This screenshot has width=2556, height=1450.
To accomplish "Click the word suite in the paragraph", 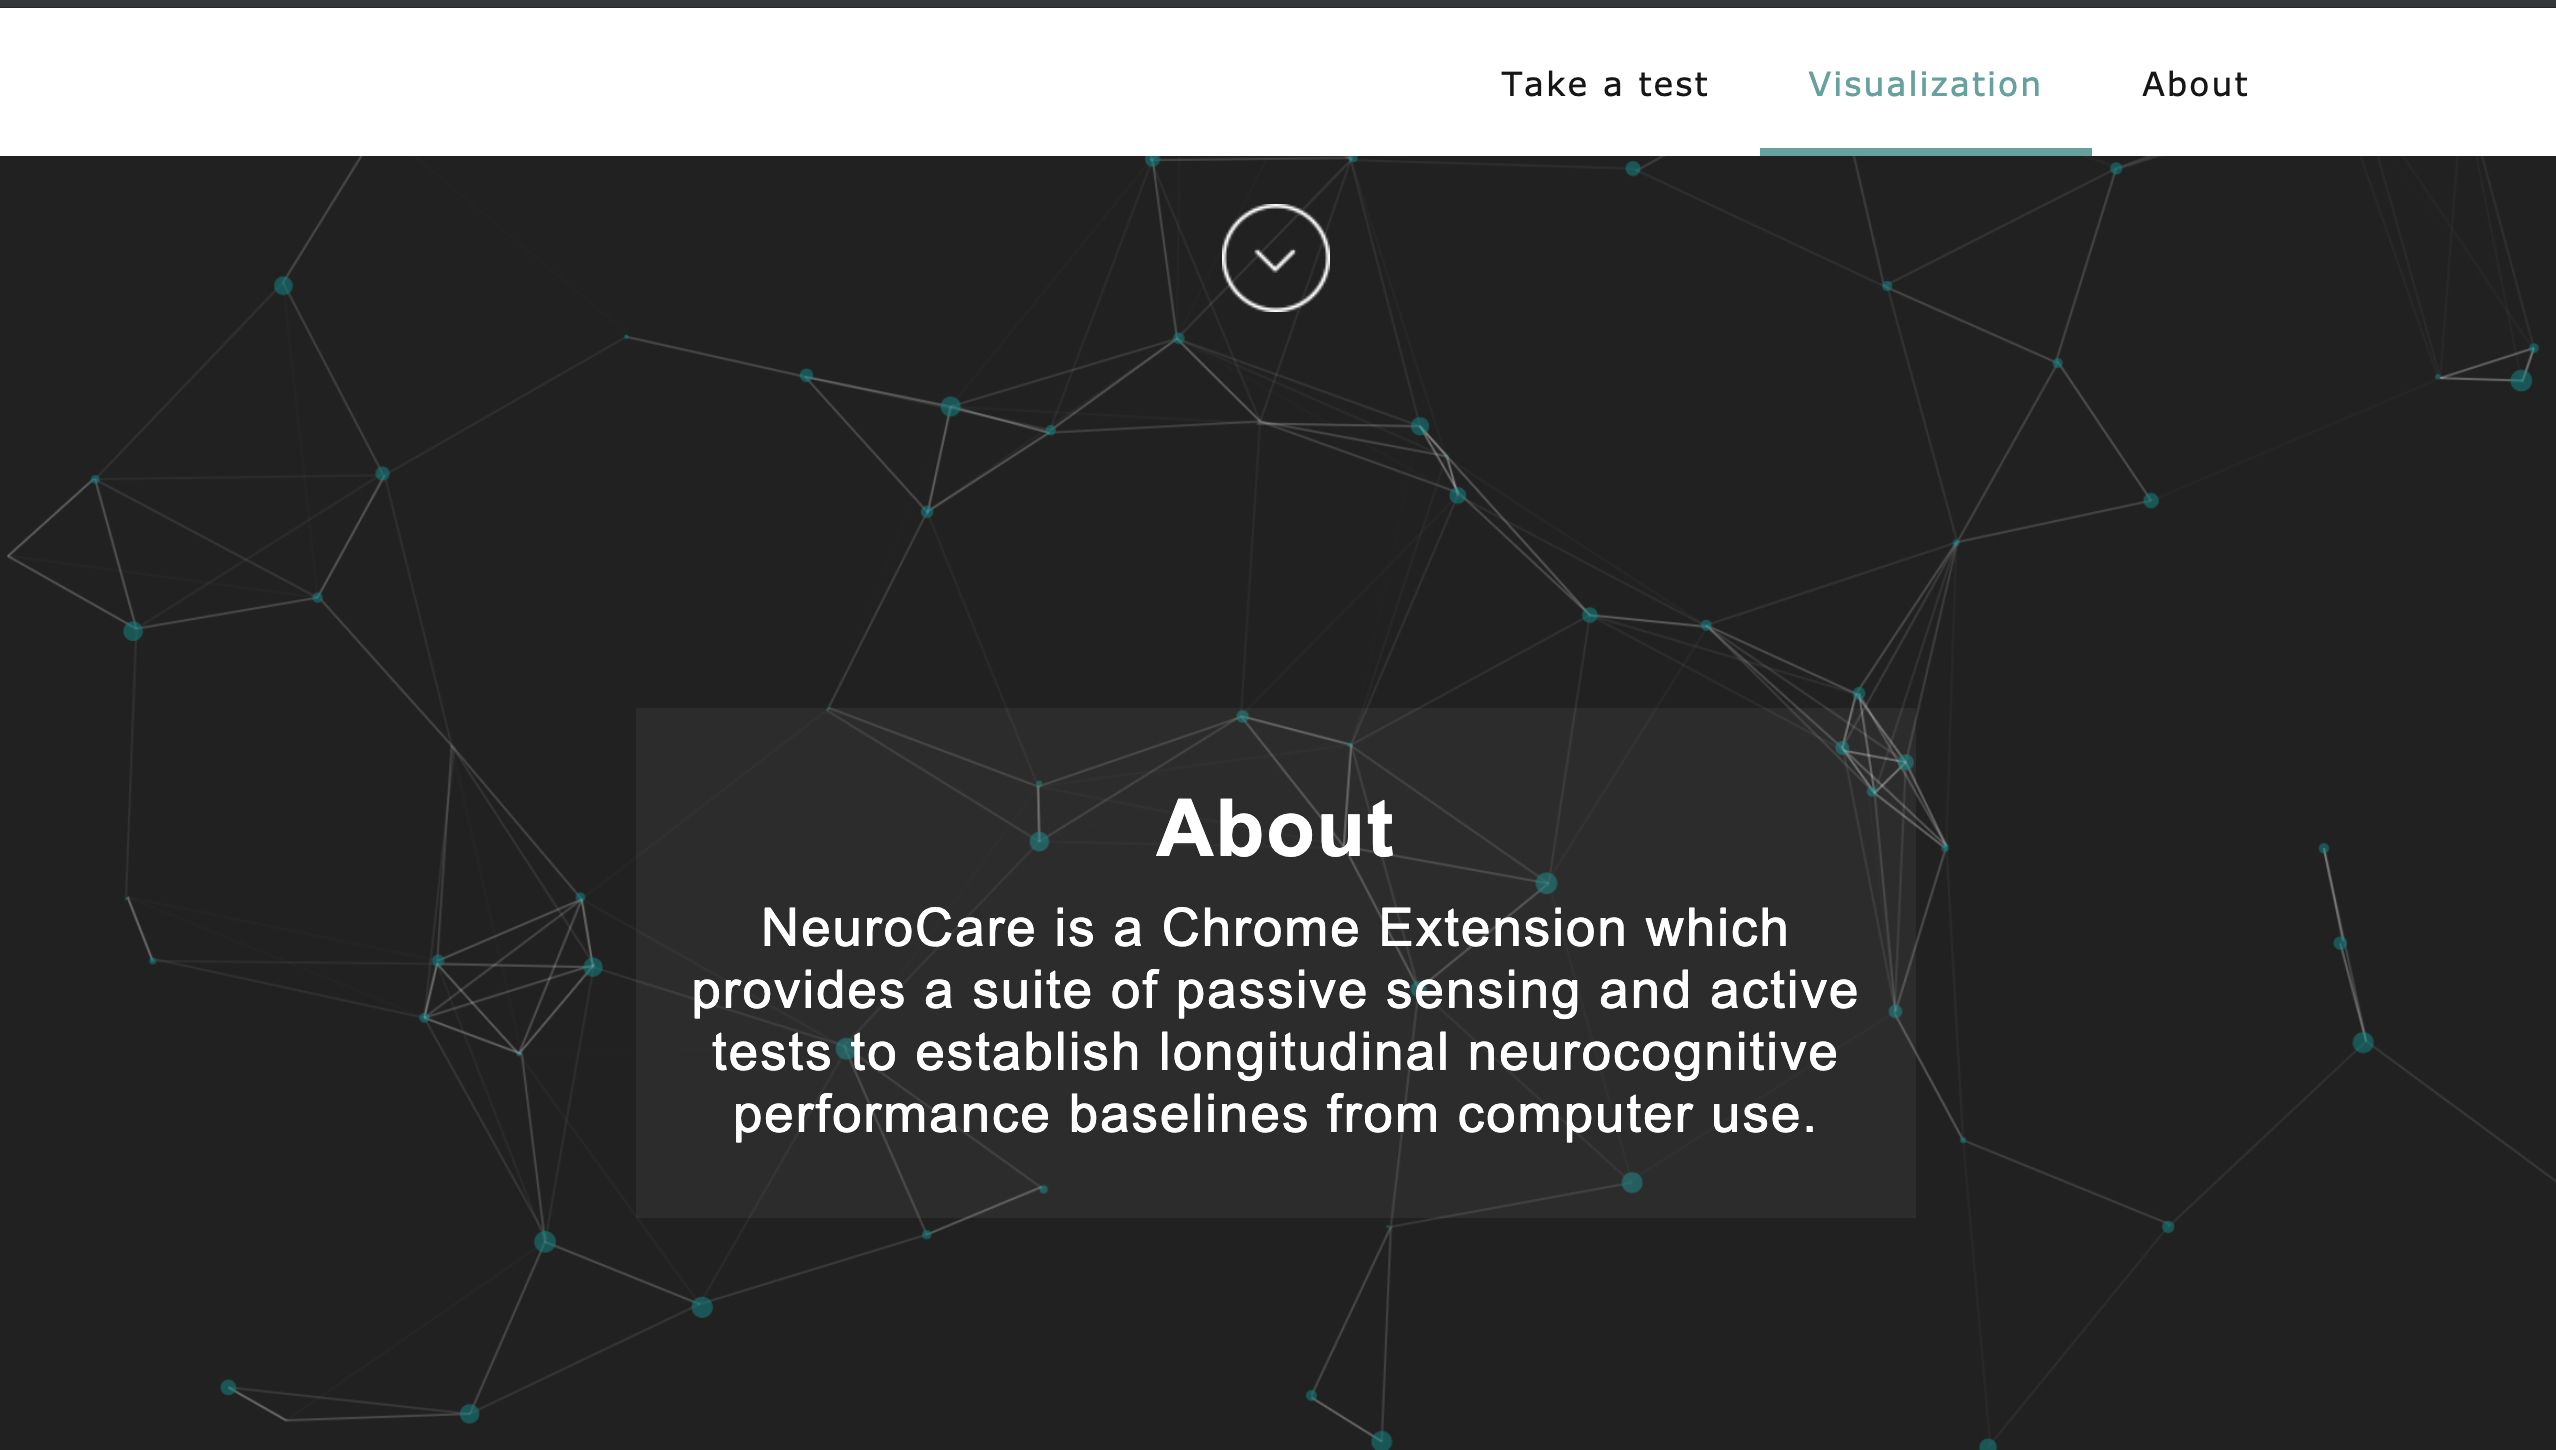I will point(1030,991).
